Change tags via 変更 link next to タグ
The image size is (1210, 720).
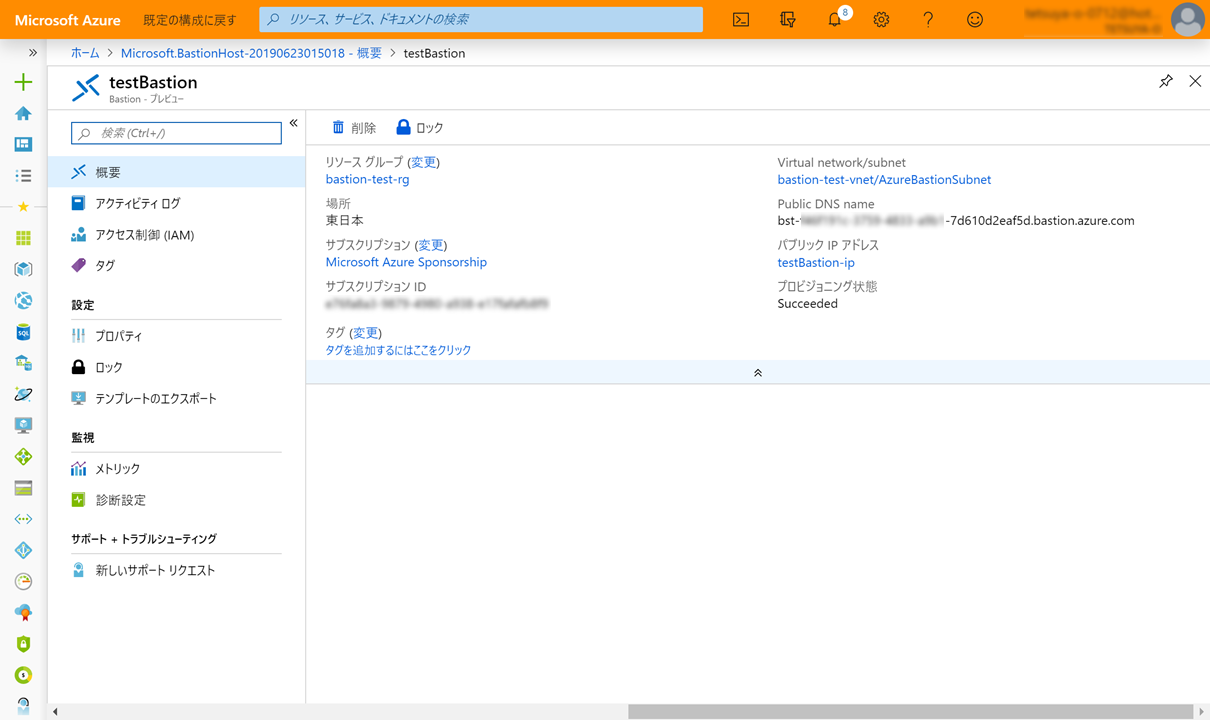(366, 333)
